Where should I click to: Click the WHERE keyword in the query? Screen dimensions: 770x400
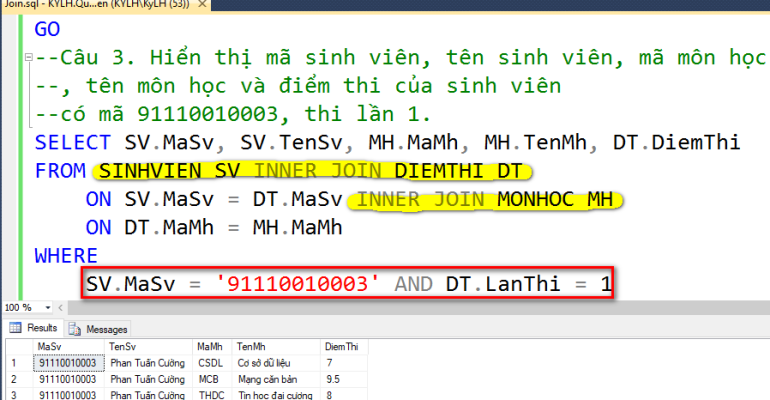[66, 256]
